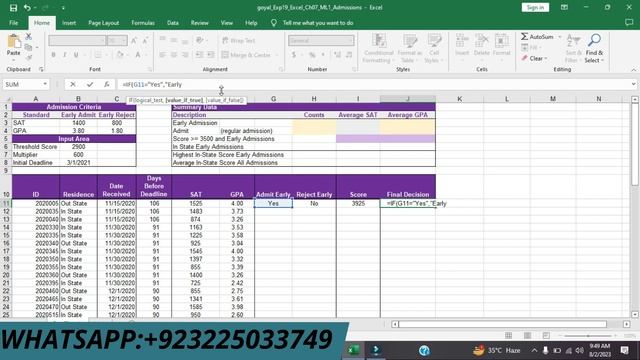
Task: Open Conditional Formatting menu
Action: [379, 49]
